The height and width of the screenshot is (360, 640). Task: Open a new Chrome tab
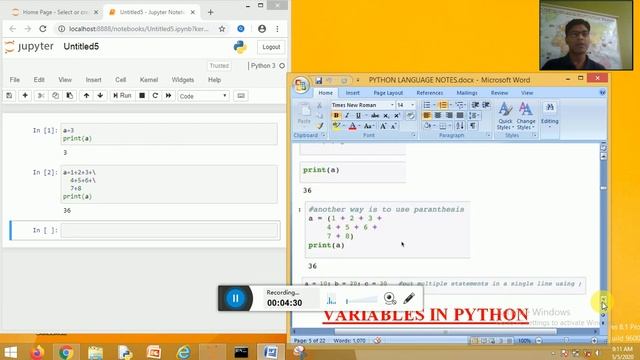(211, 12)
